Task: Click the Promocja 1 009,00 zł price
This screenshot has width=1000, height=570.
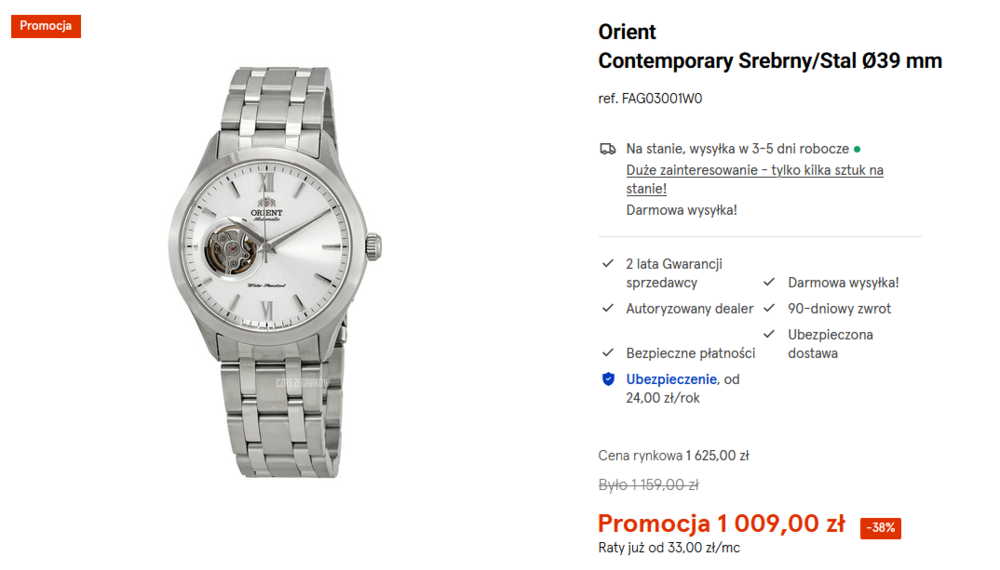Action: point(721,523)
